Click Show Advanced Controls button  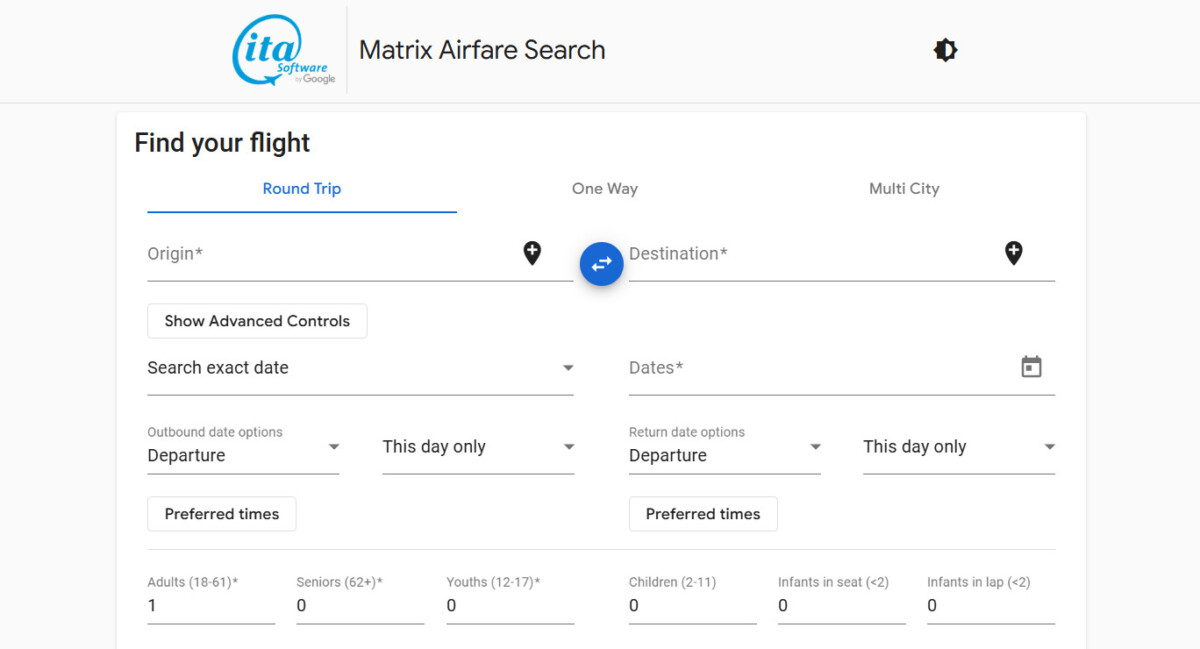257,321
